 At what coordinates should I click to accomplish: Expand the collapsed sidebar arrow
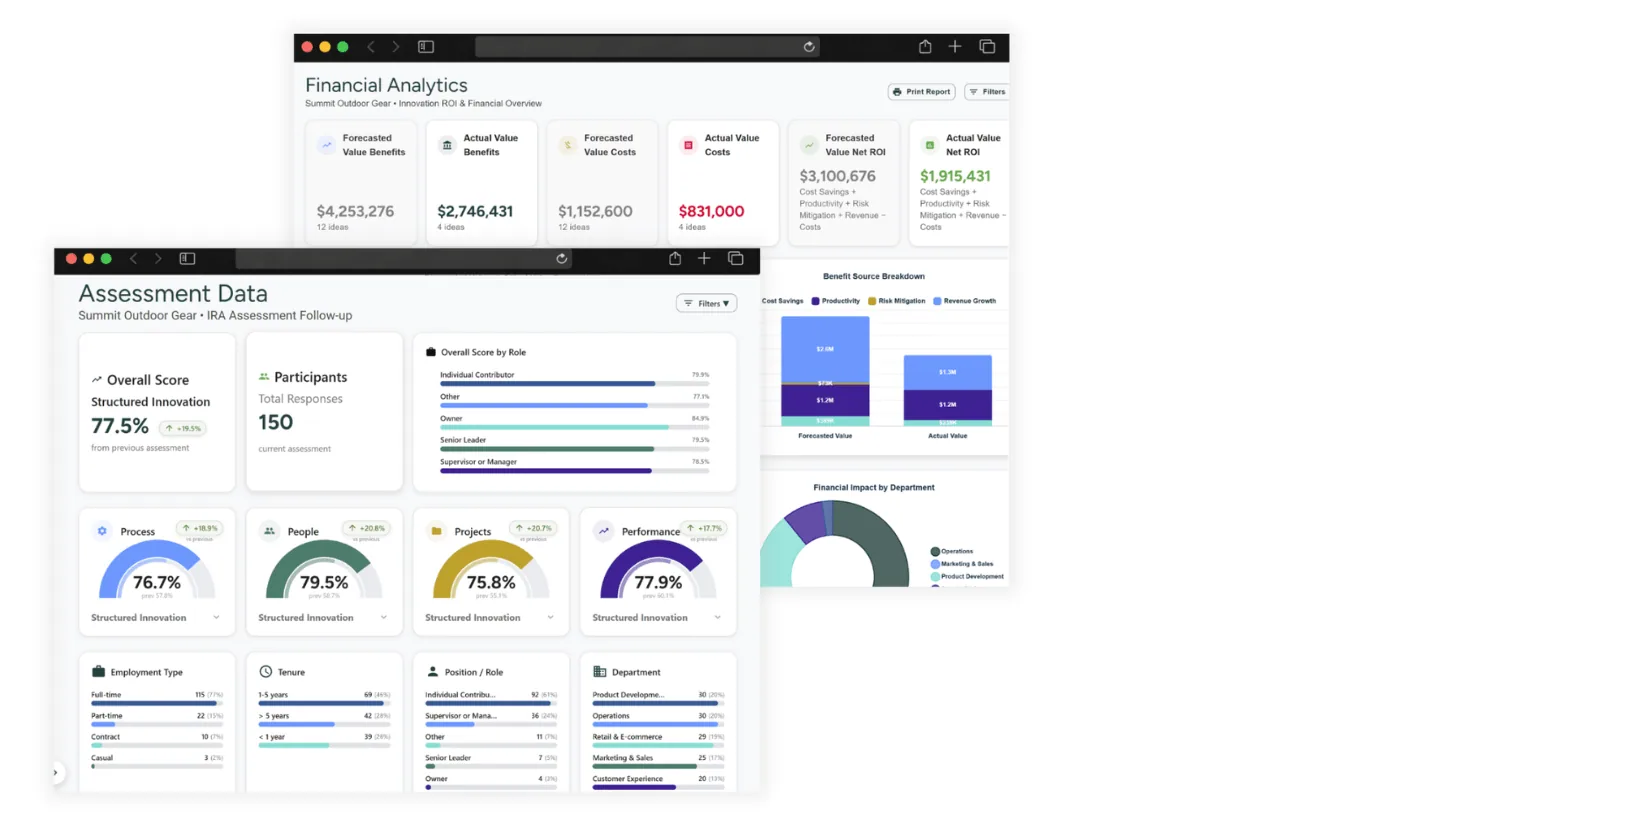pyautogui.click(x=56, y=772)
